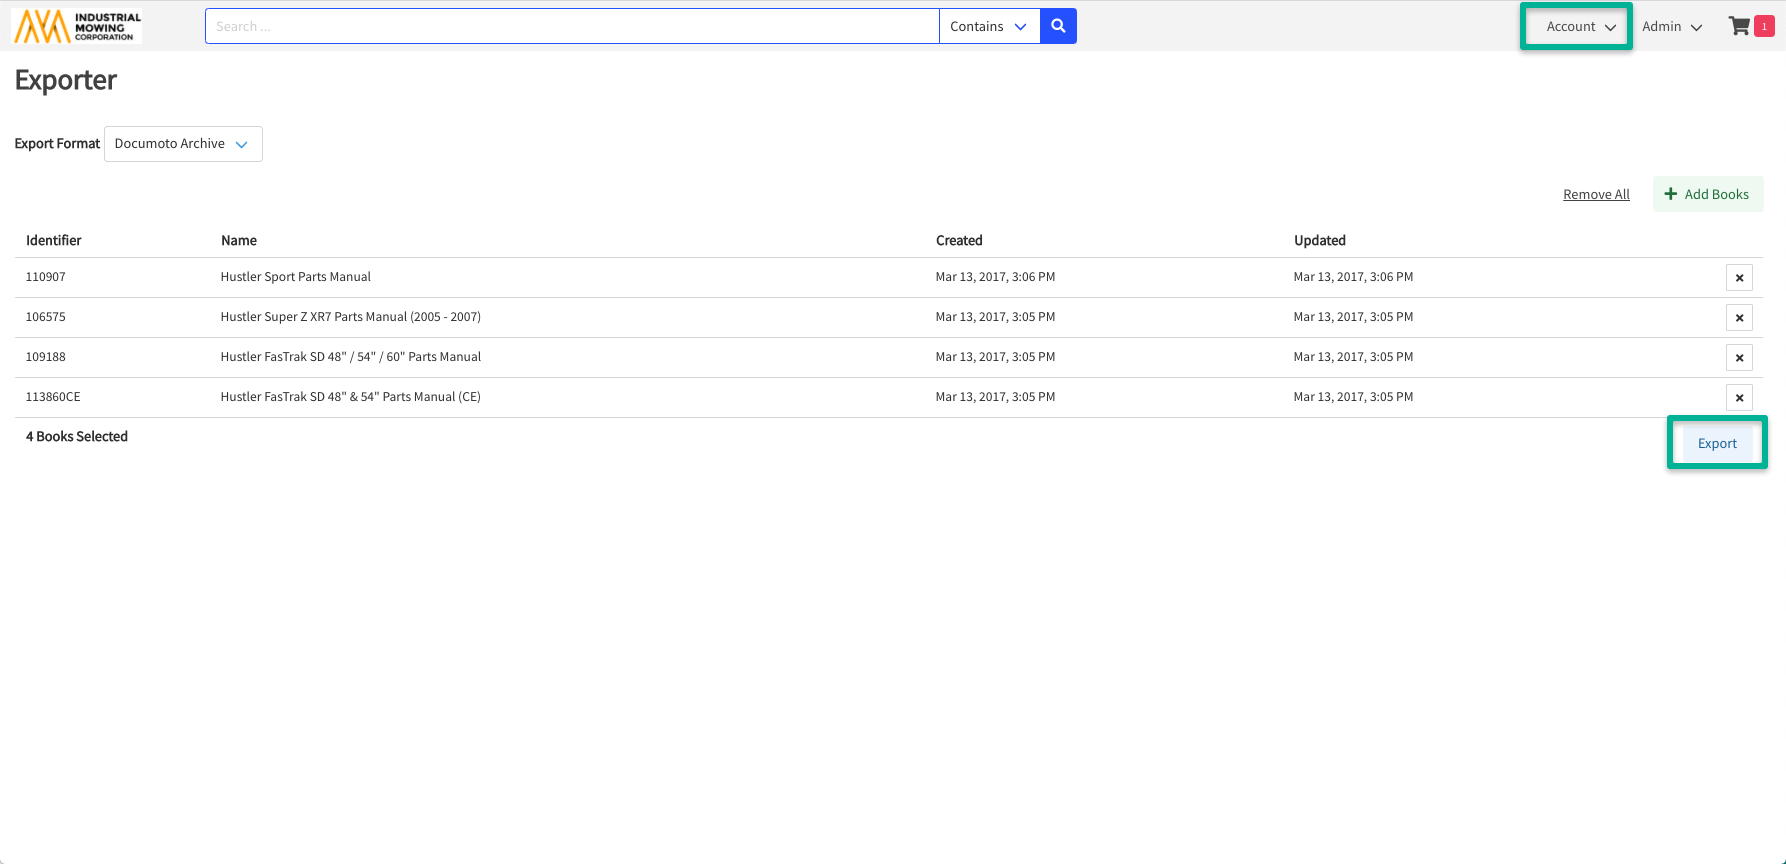Remove Hustler Sport Parts Manual row
This screenshot has width=1786, height=864.
click(1739, 278)
